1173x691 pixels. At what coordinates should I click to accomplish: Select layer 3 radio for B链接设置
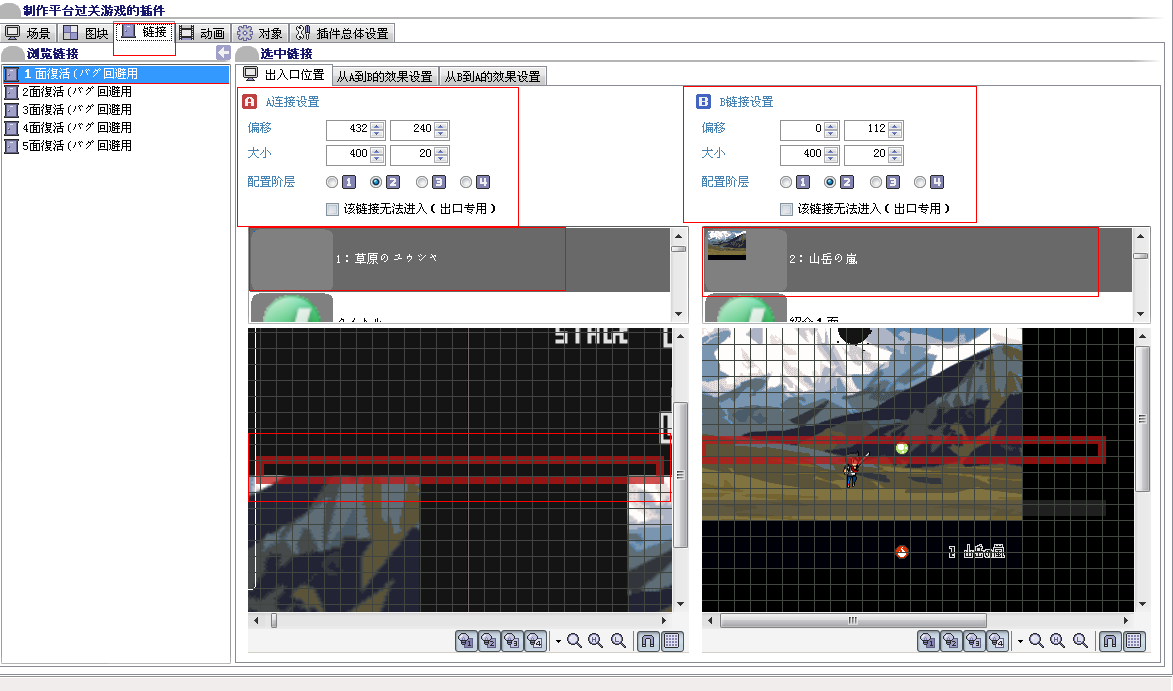pos(875,182)
